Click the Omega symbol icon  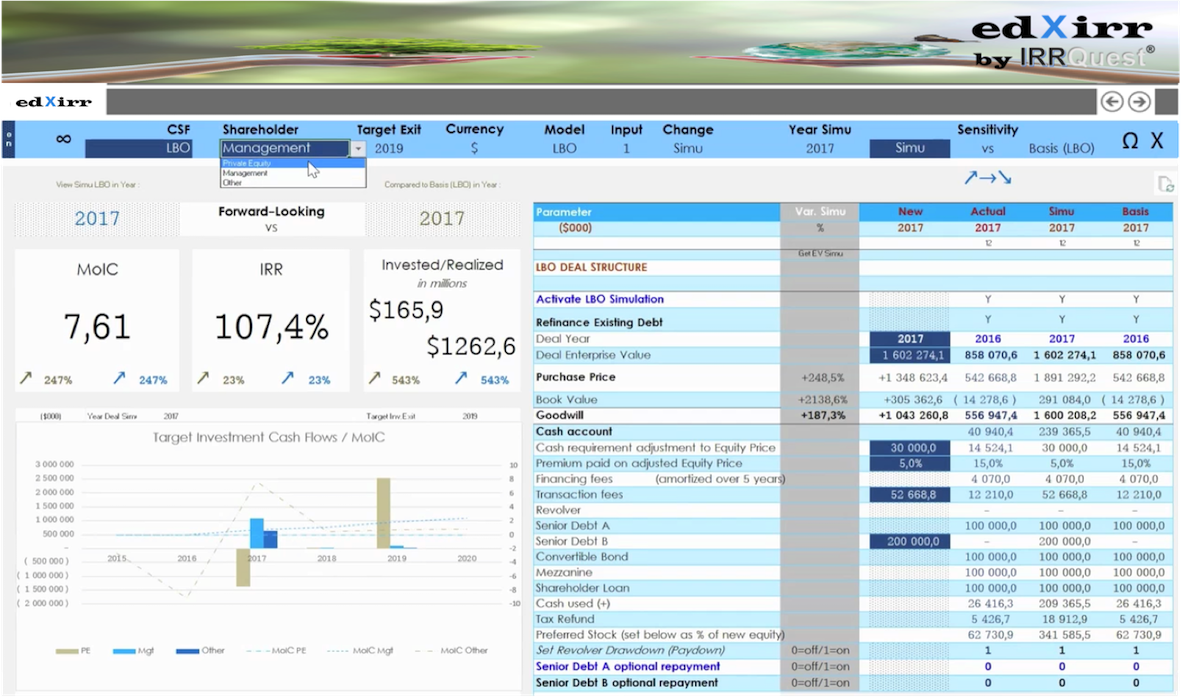(1129, 141)
